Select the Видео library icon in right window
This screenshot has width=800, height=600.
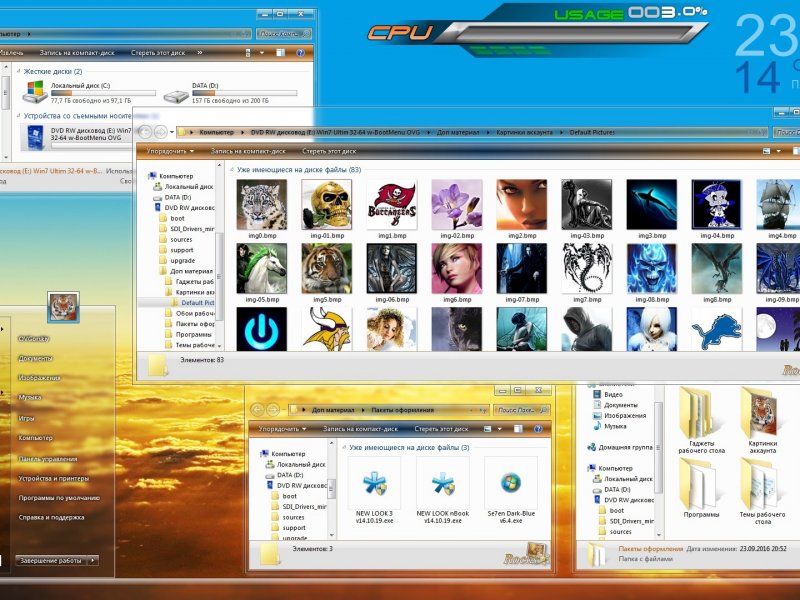tap(596, 394)
